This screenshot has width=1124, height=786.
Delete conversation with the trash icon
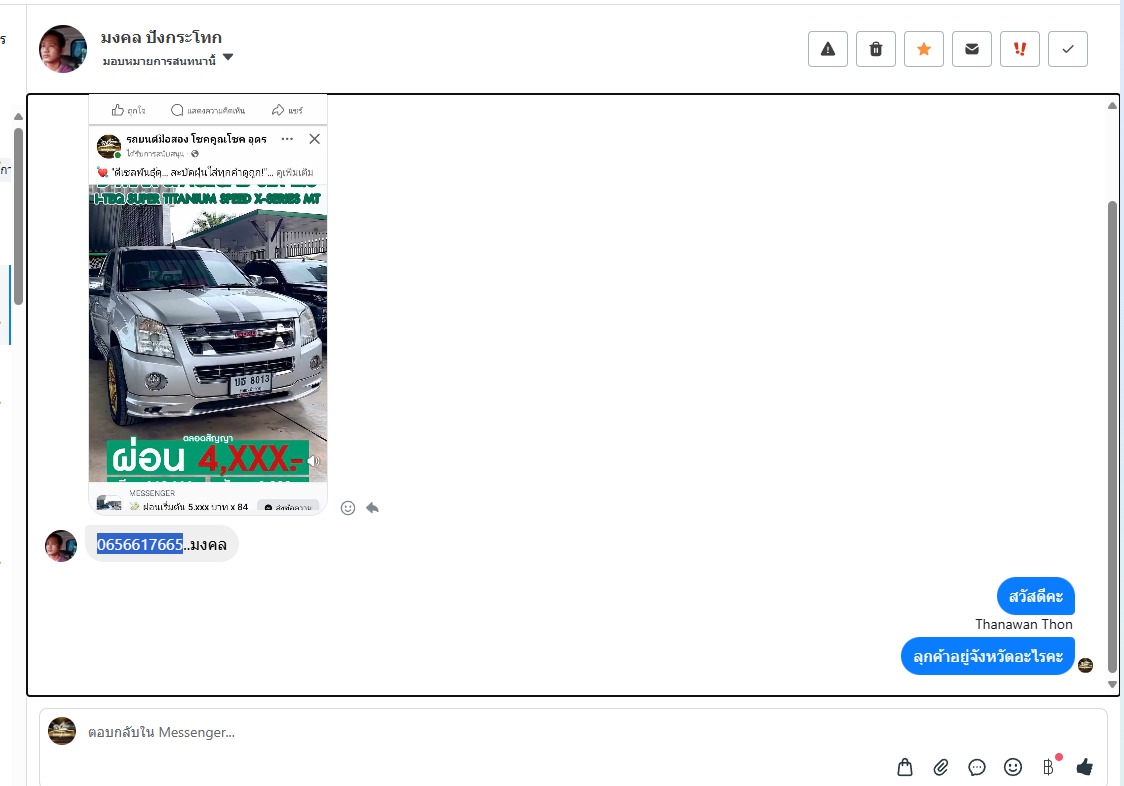pos(876,49)
